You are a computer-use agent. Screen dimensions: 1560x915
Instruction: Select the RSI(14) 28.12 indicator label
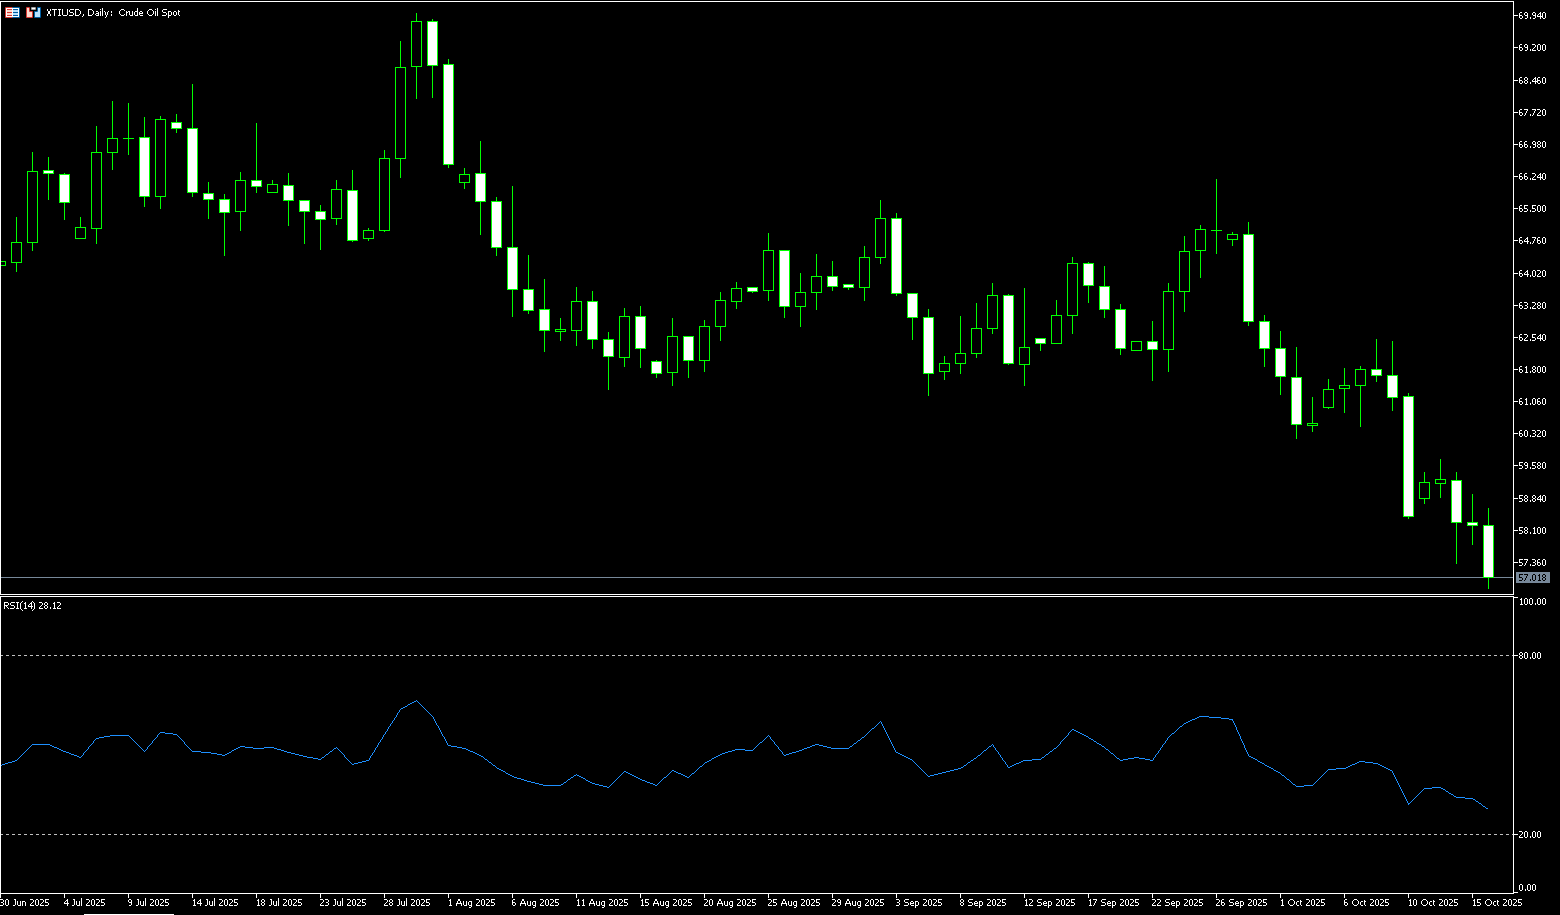[32, 606]
